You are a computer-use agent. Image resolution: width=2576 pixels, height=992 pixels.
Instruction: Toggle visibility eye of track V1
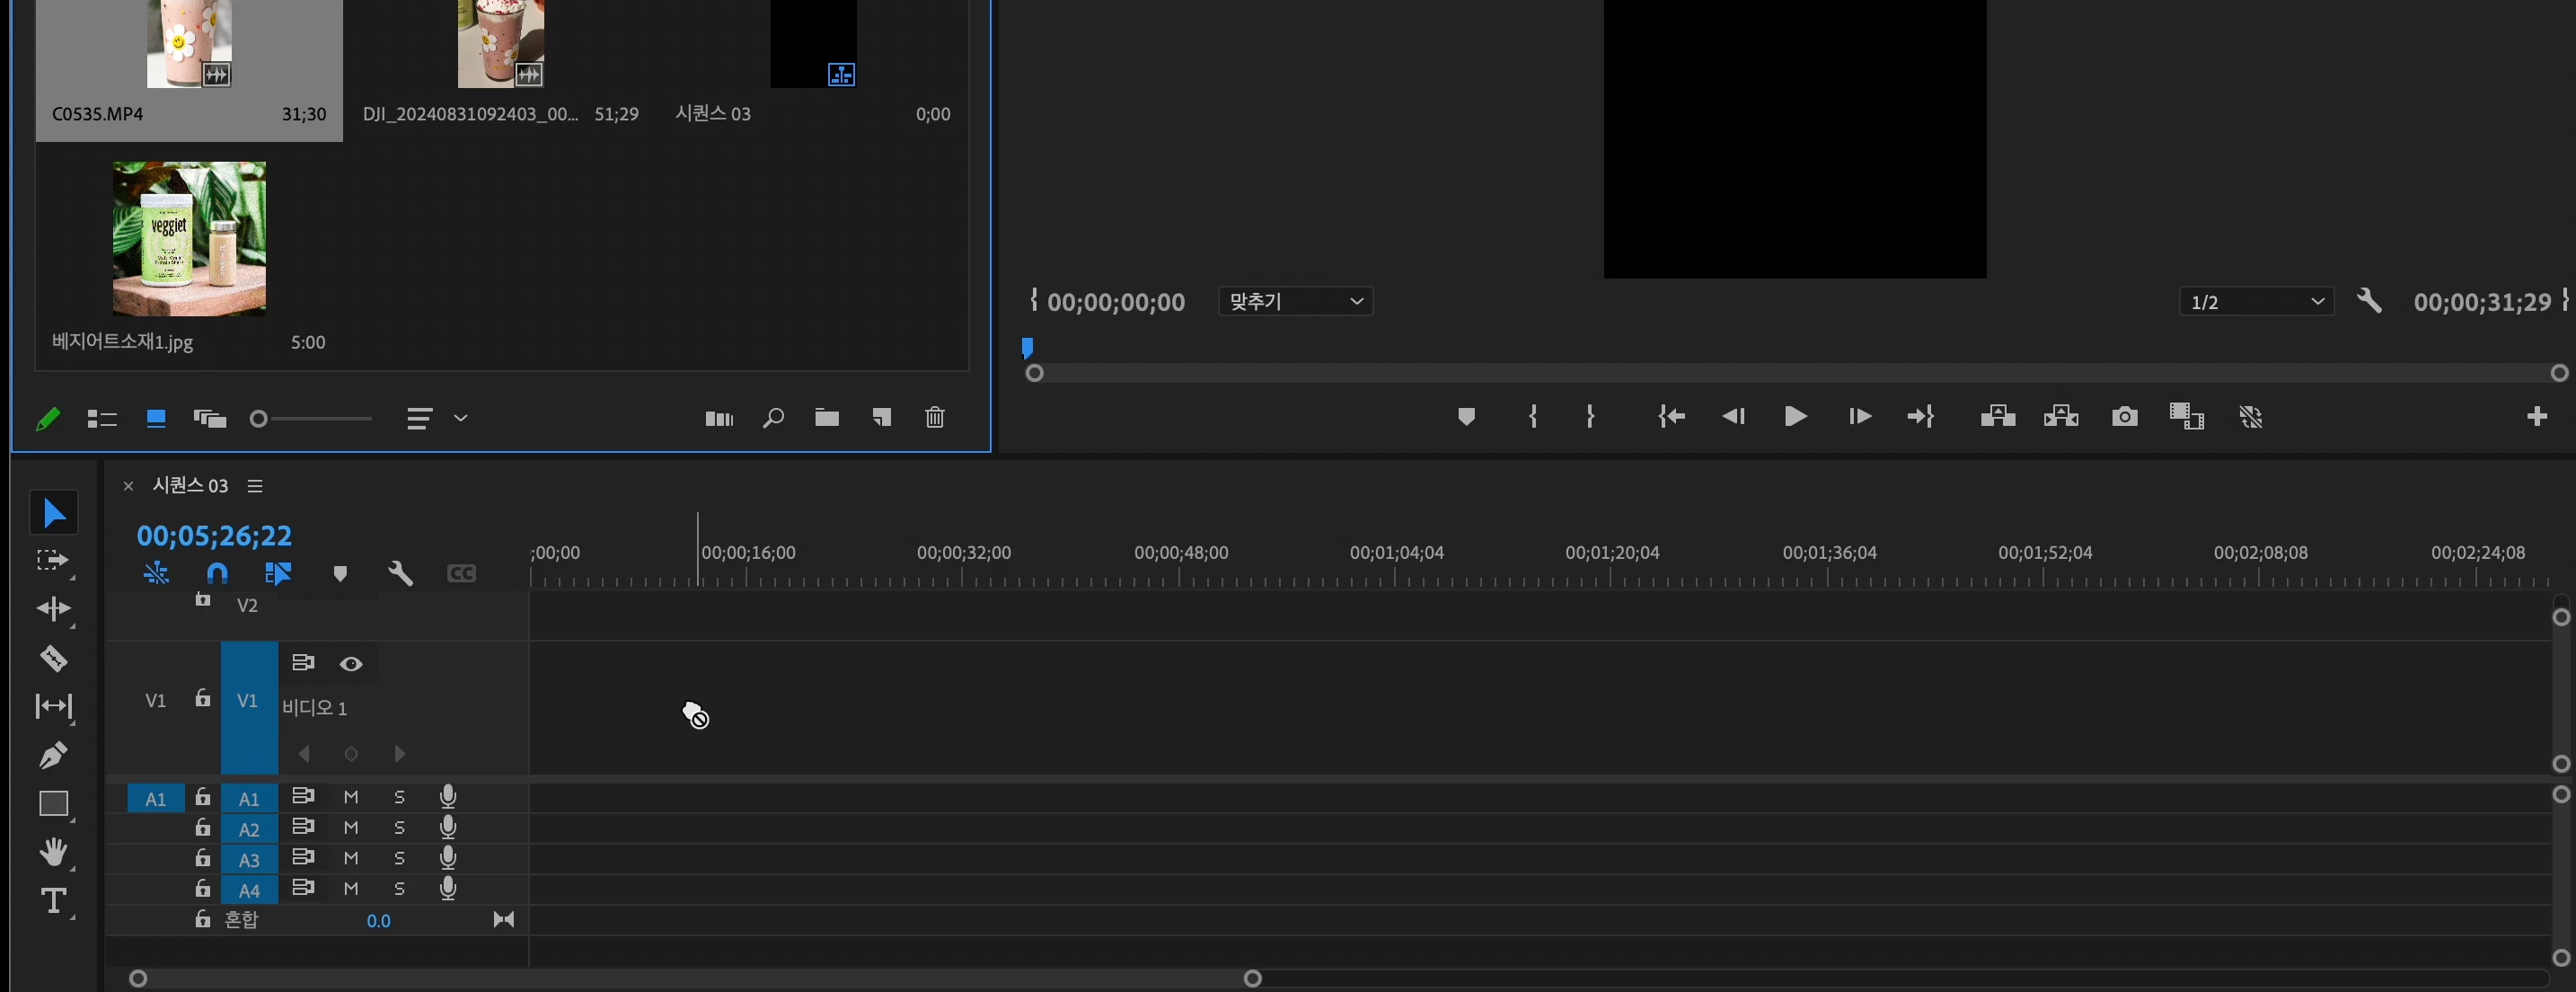tap(351, 664)
